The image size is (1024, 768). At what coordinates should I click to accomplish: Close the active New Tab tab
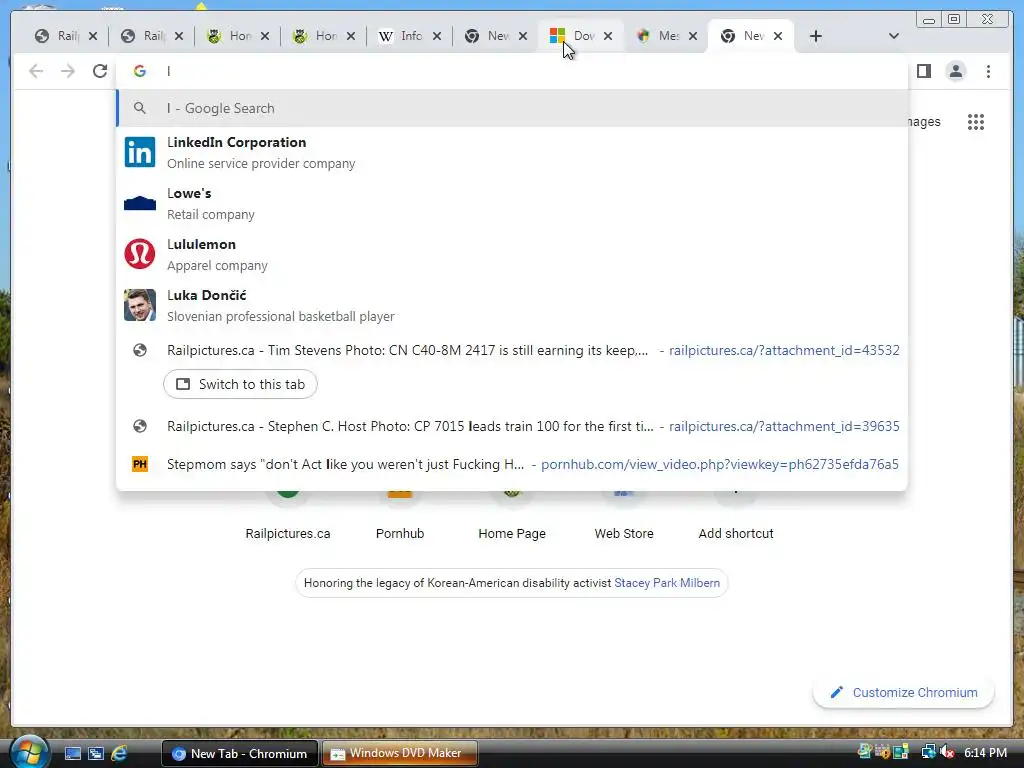tap(778, 36)
